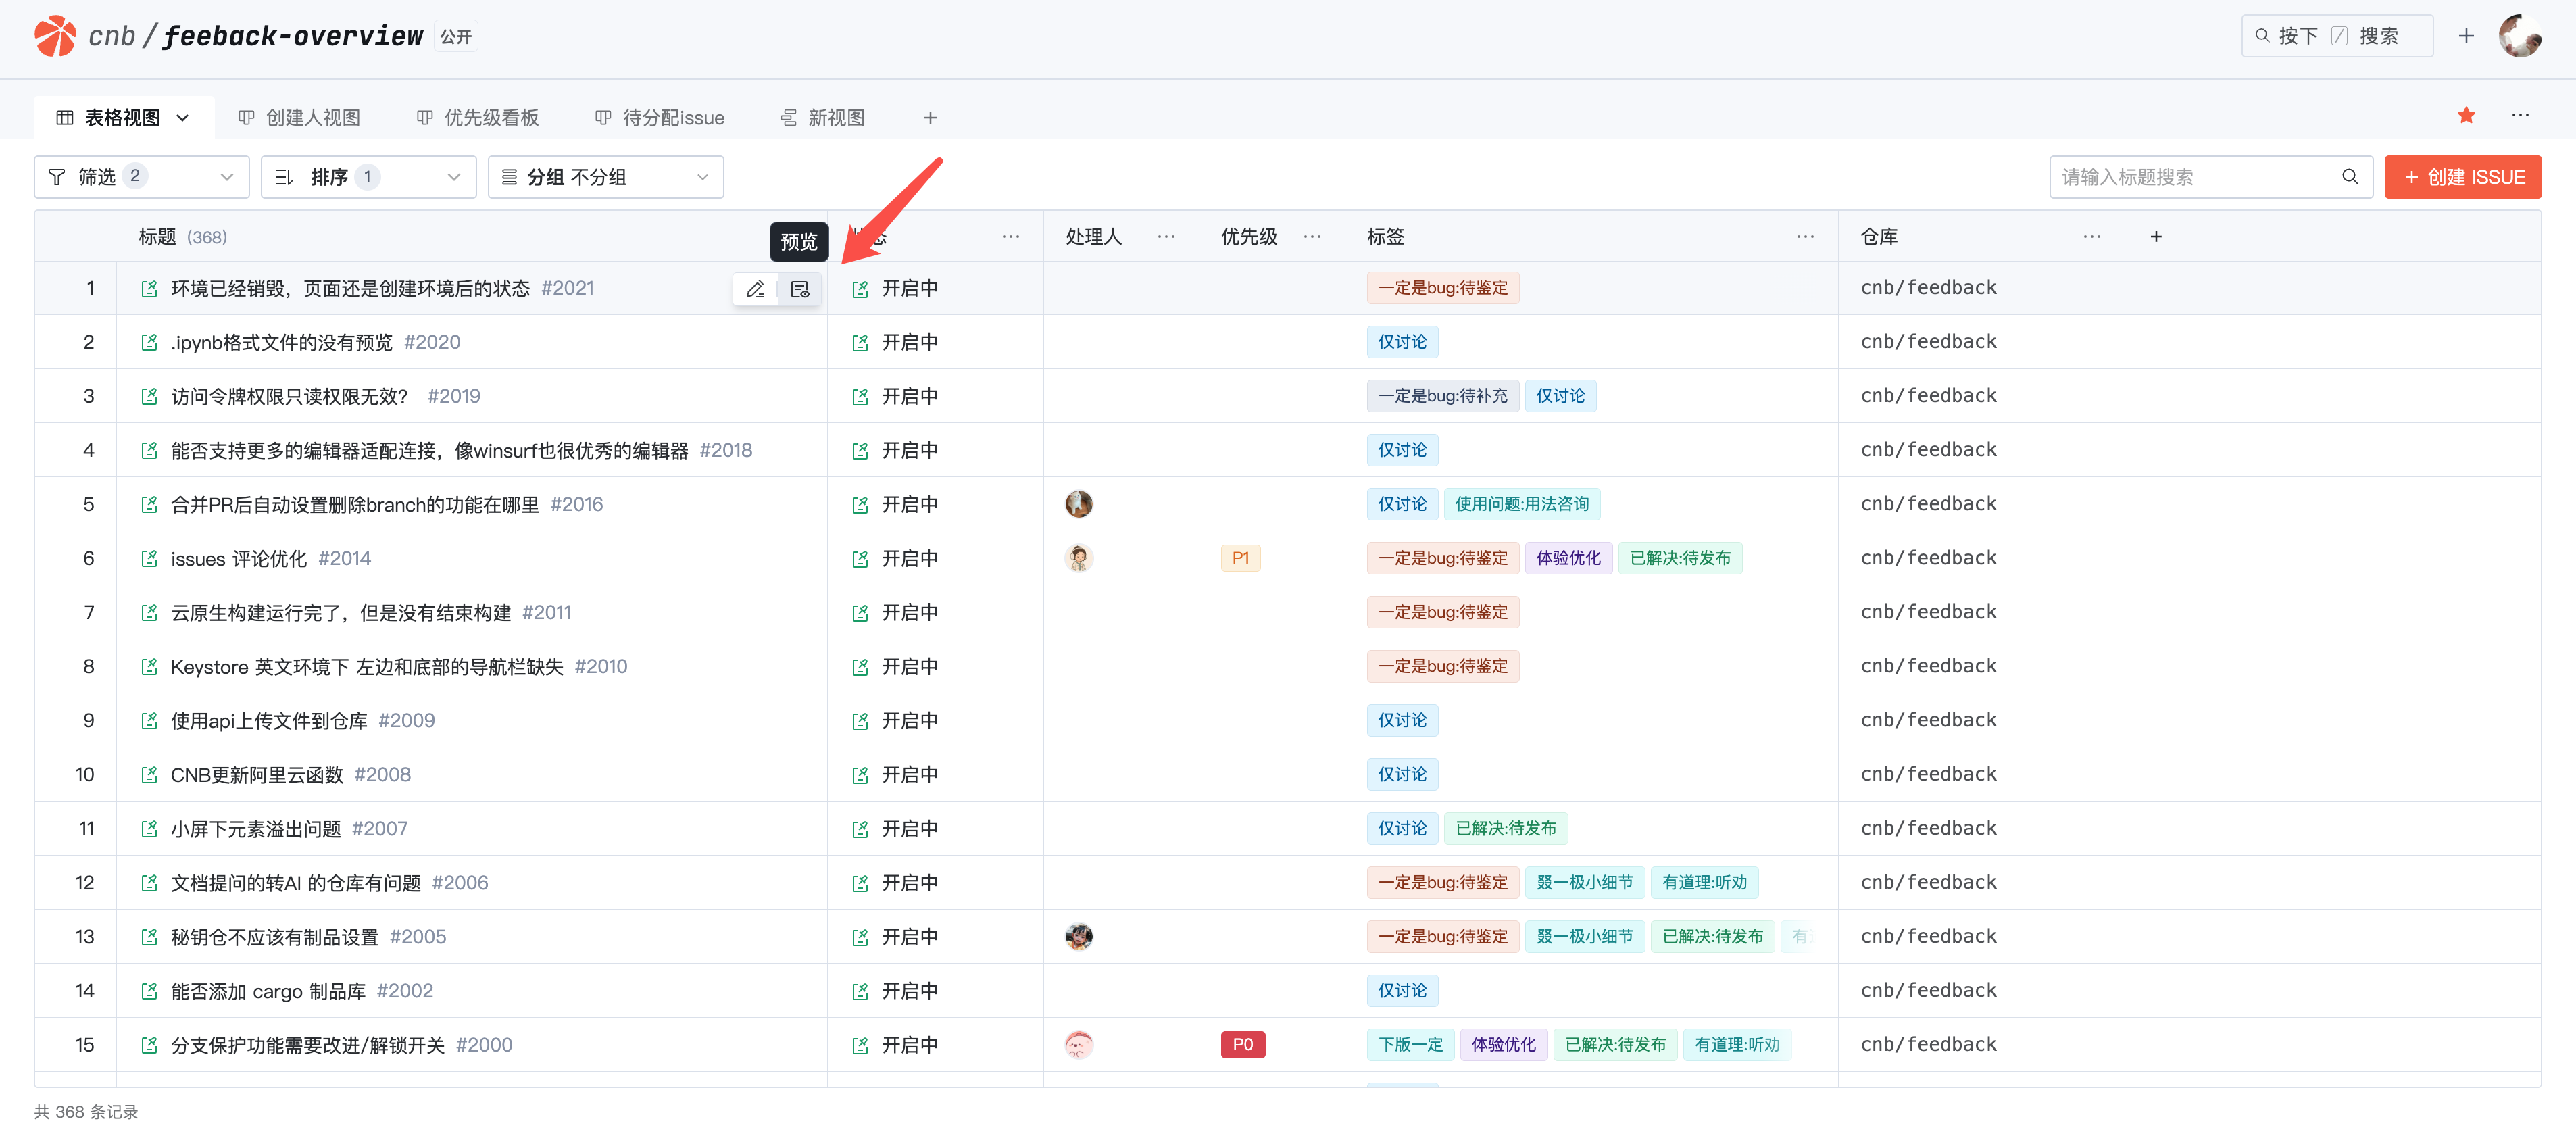Click the search magnifier in title search box
This screenshot has height=1134, width=2576.
(x=2349, y=177)
